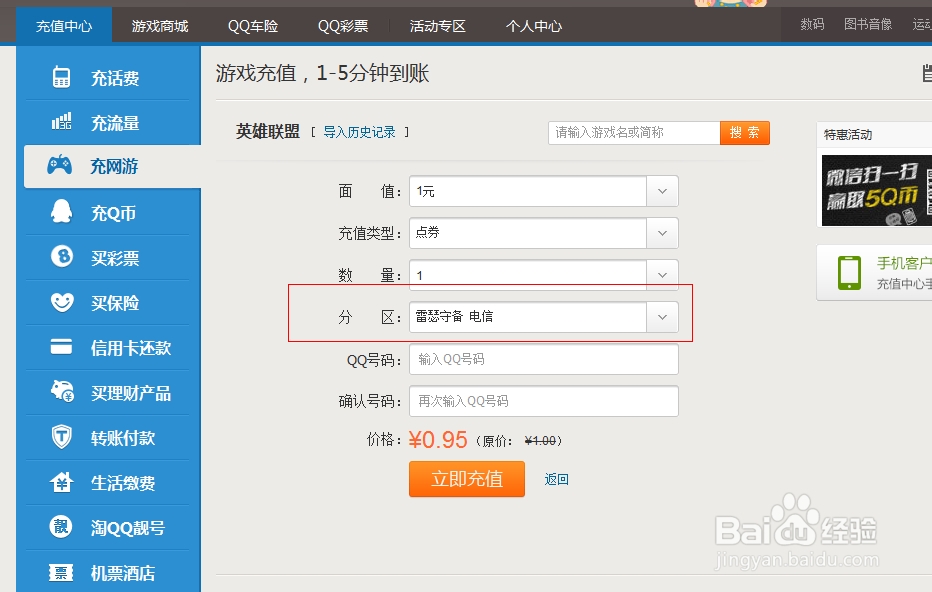Click the 图书音像 link in the top bar
This screenshot has width=932, height=592.
(868, 24)
